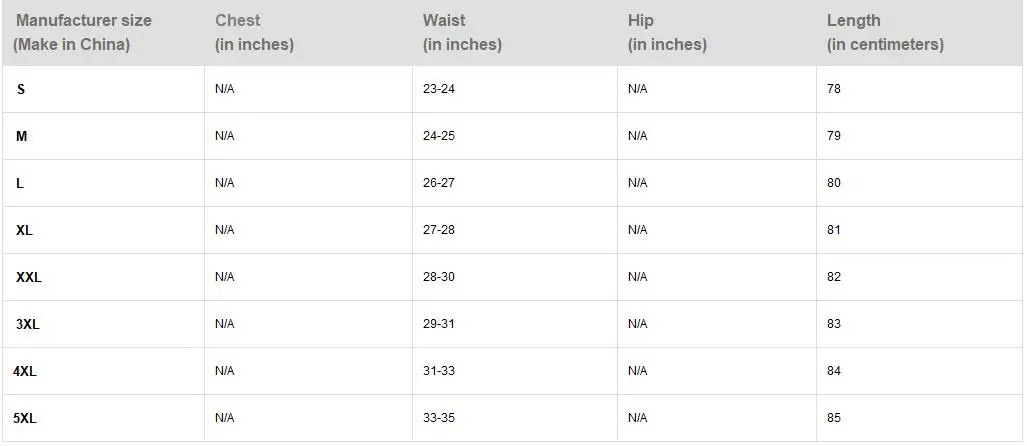Viewport: 1027px width, 446px height.
Task: Click the Manufacturer size column header
Action: pos(103,32)
